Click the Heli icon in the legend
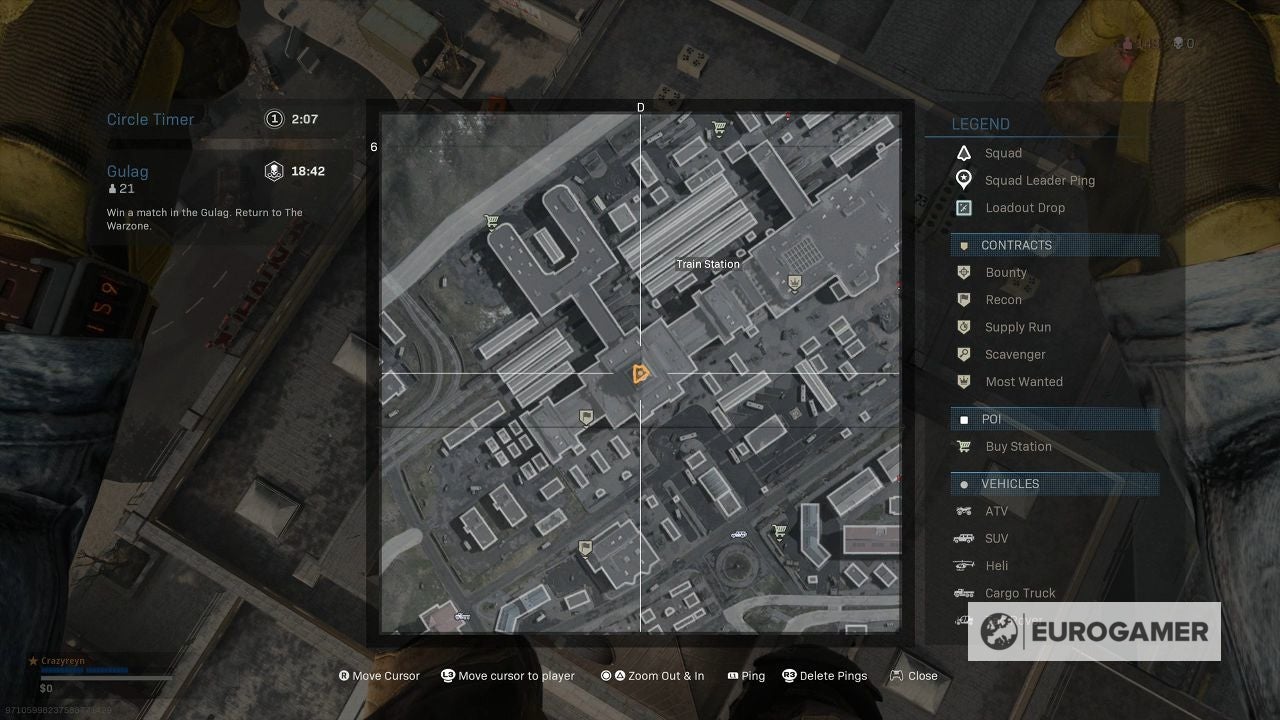 [x=964, y=565]
